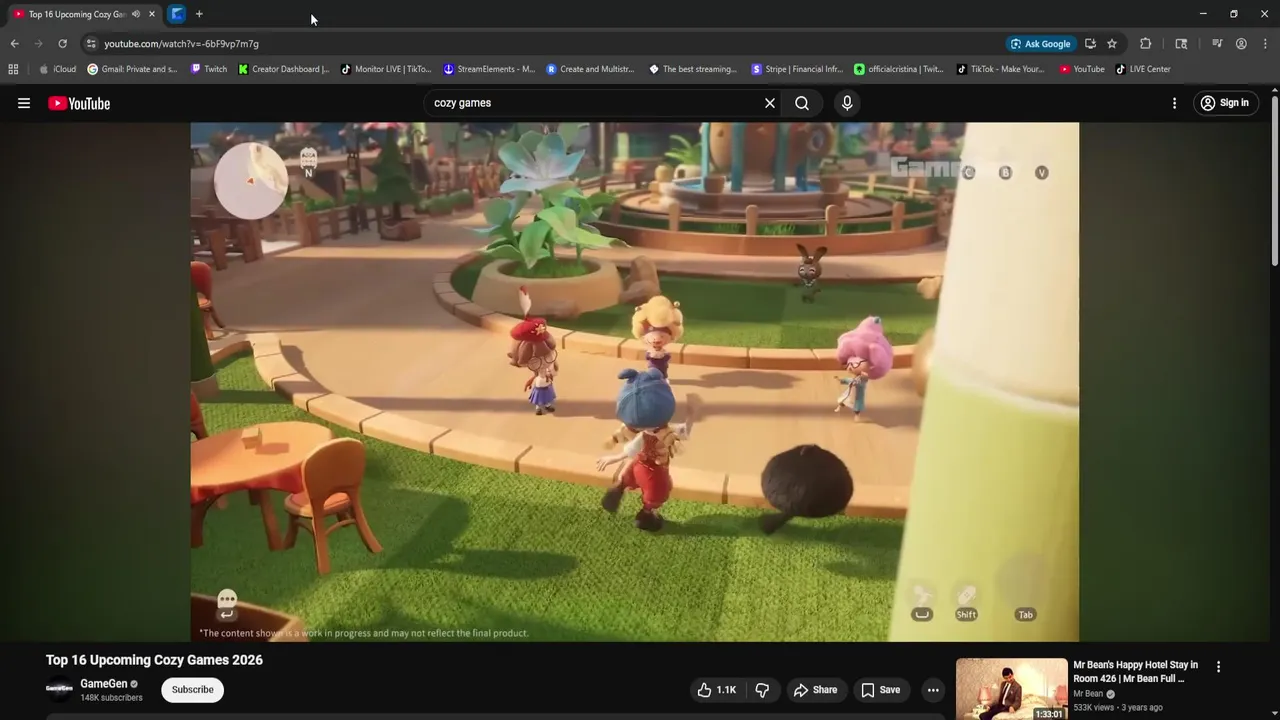This screenshot has width=1280, height=720.
Task: Focus the address bar URL
Action: [x=181, y=44]
